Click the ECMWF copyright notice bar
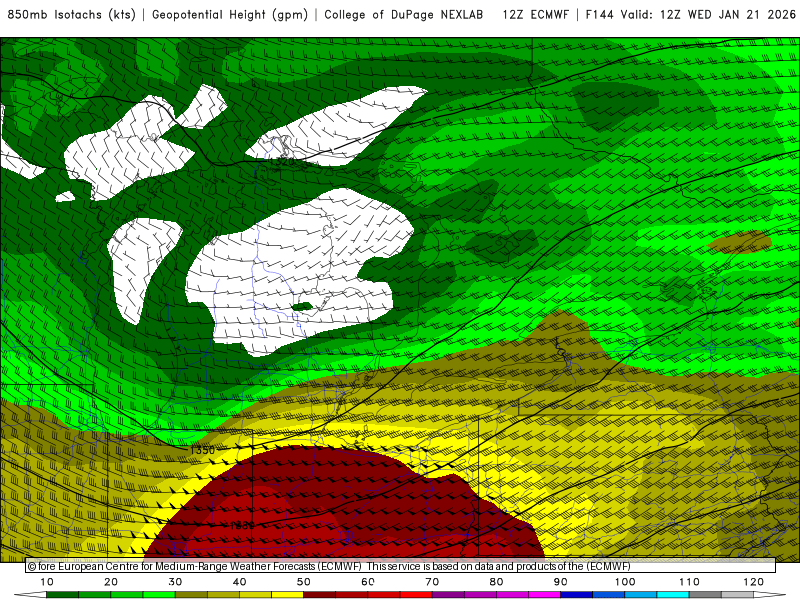The width and height of the screenshot is (800, 600). [x=401, y=566]
